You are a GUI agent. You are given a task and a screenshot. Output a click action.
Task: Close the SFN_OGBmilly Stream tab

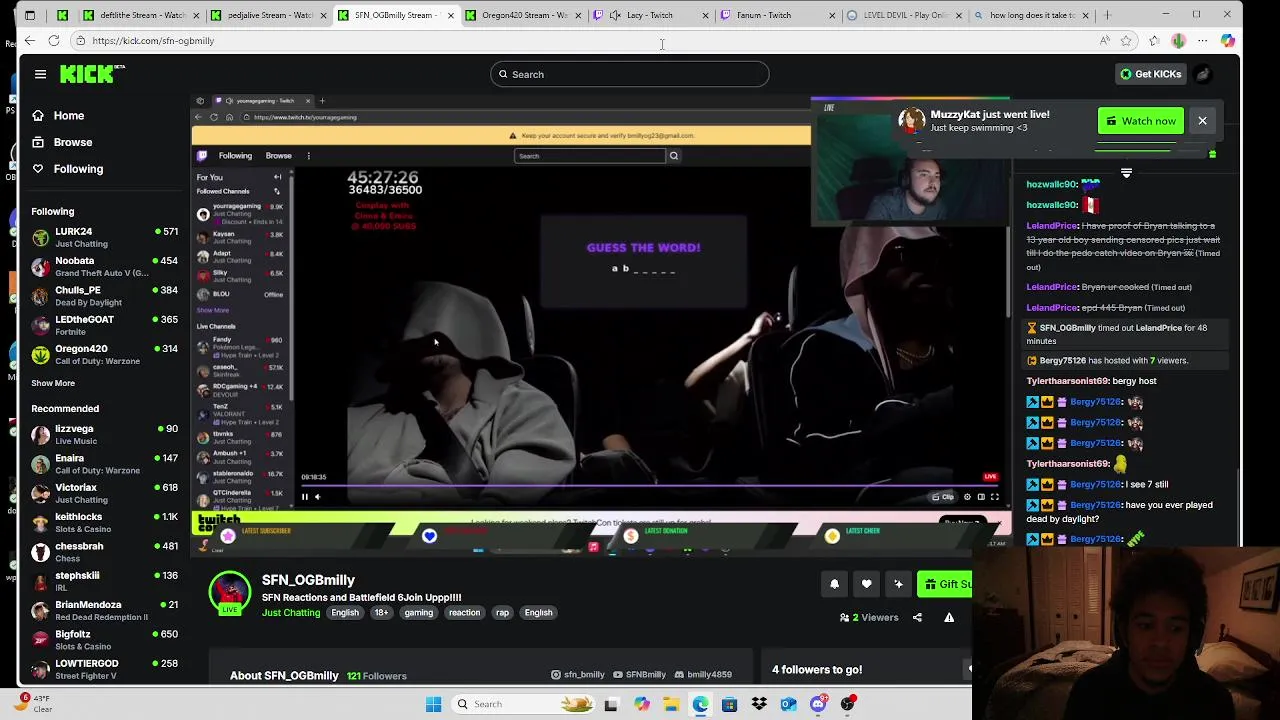[x=450, y=15]
